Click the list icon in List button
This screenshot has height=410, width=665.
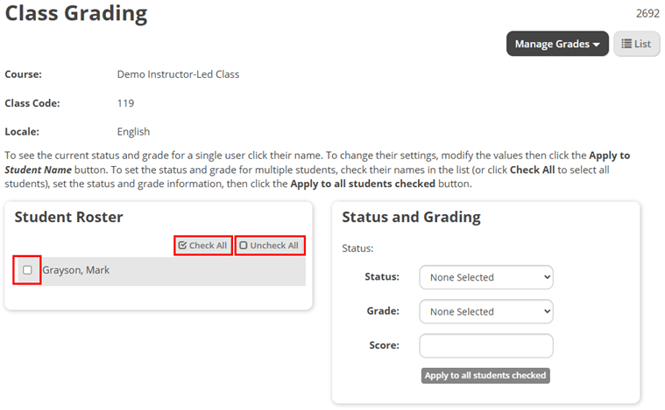pyautogui.click(x=626, y=44)
